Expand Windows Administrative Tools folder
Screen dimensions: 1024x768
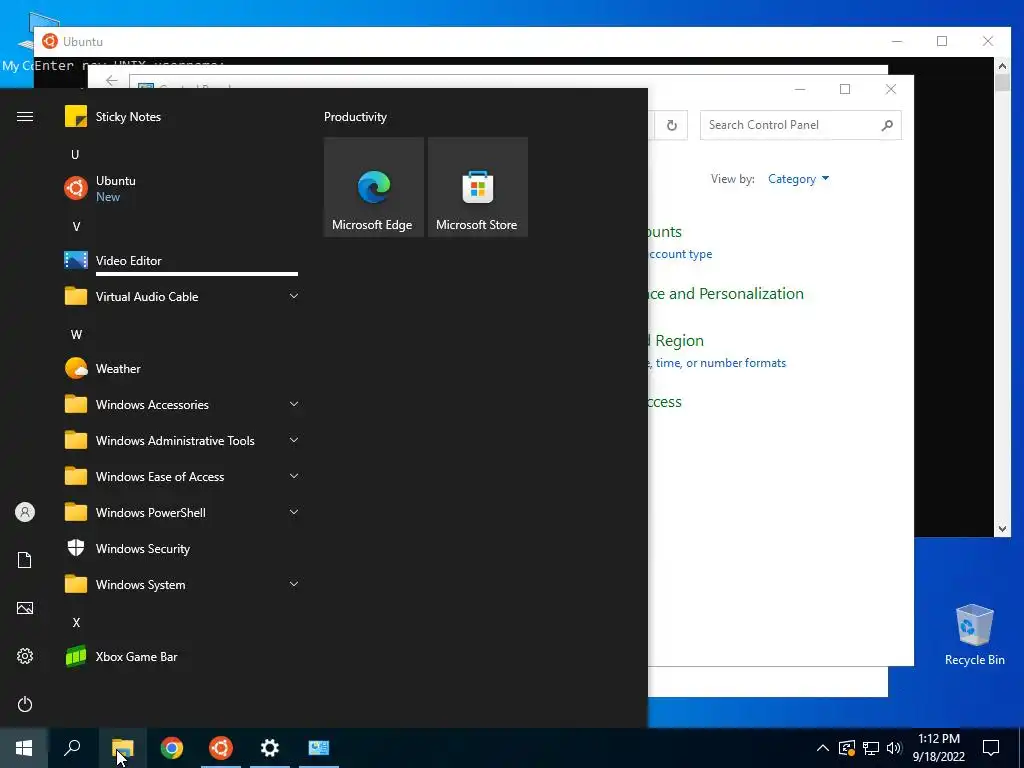click(181, 441)
